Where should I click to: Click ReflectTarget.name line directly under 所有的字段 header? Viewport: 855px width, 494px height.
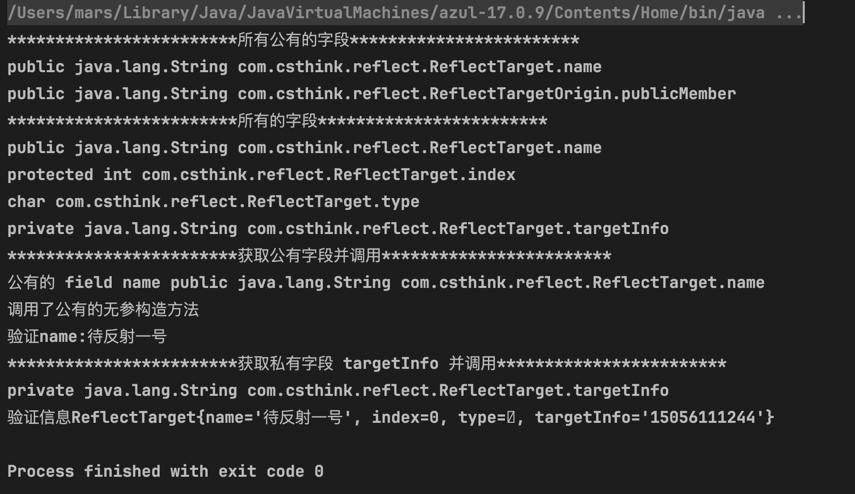click(x=304, y=148)
